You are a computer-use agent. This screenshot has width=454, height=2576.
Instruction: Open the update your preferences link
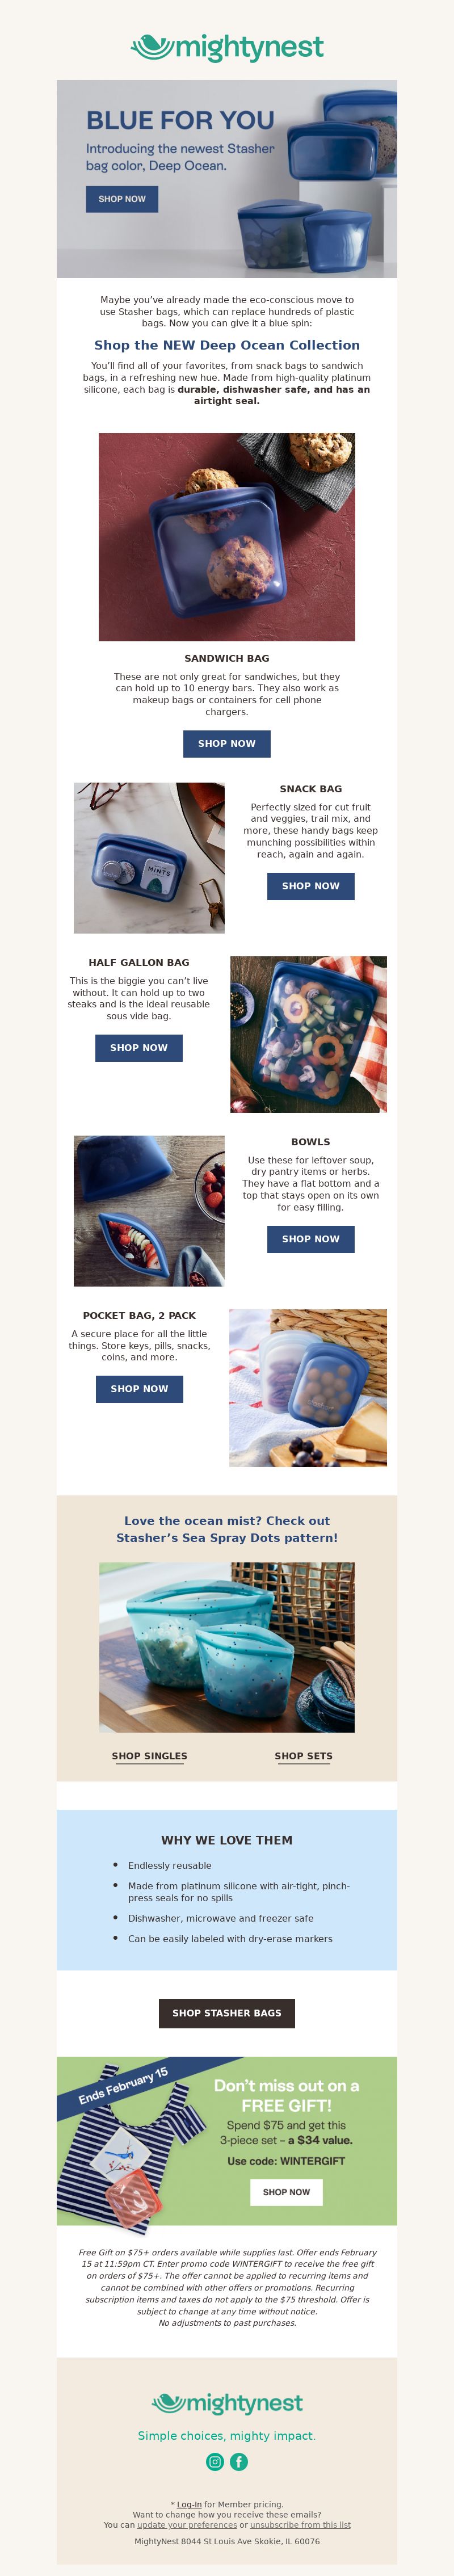[x=187, y=2525]
